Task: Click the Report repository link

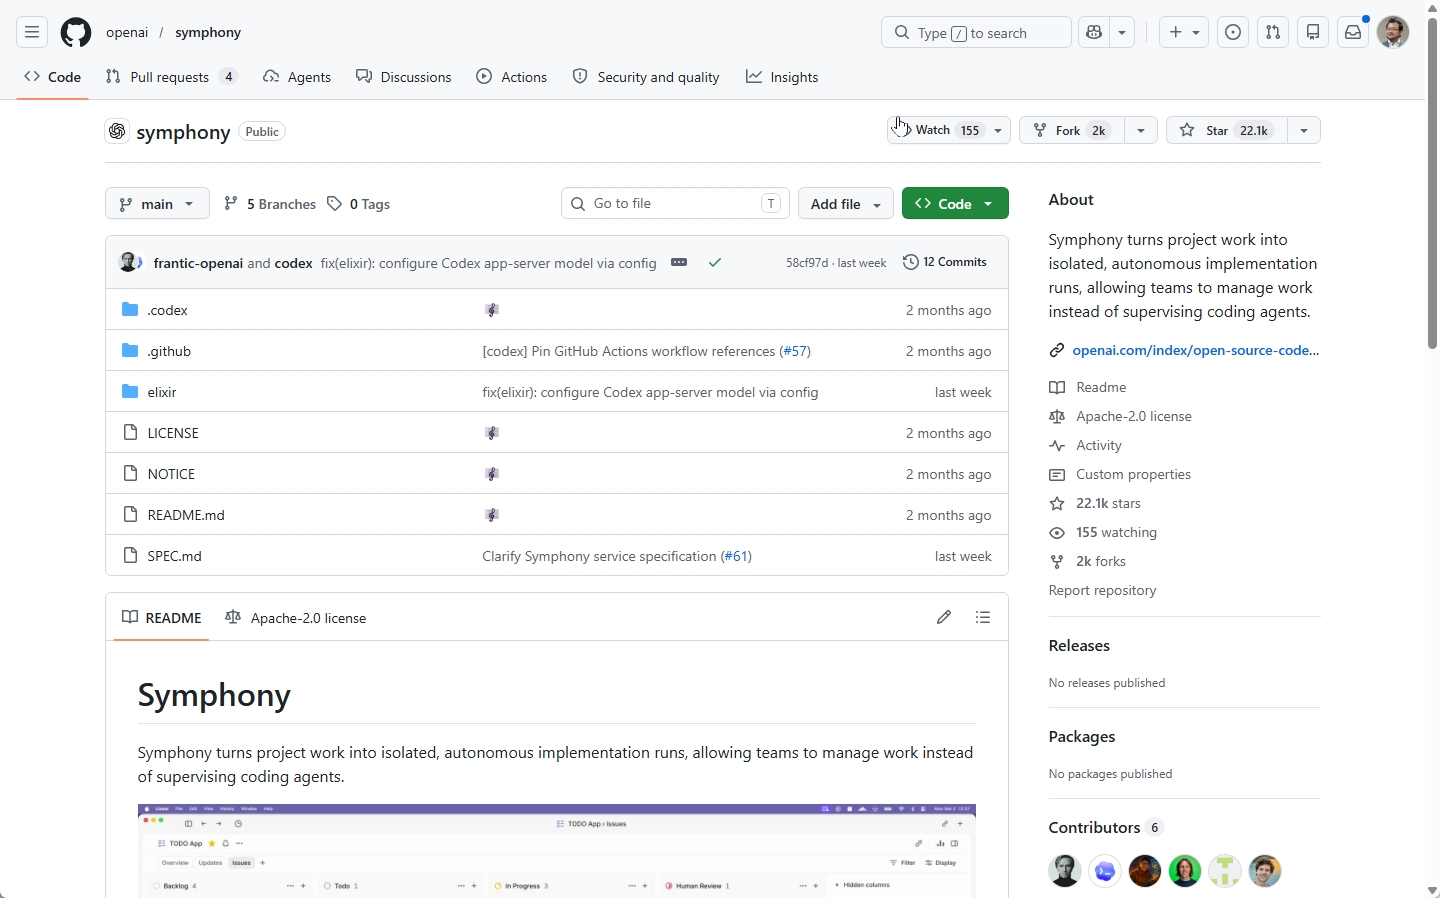Action: click(x=1102, y=590)
